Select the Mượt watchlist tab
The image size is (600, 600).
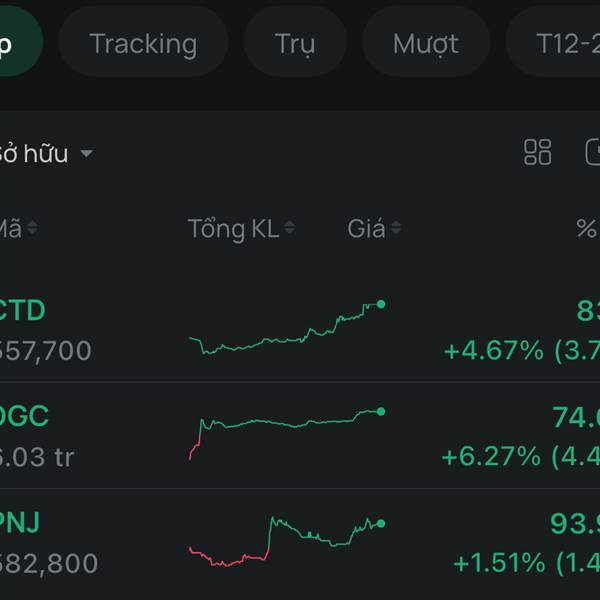[x=426, y=44]
